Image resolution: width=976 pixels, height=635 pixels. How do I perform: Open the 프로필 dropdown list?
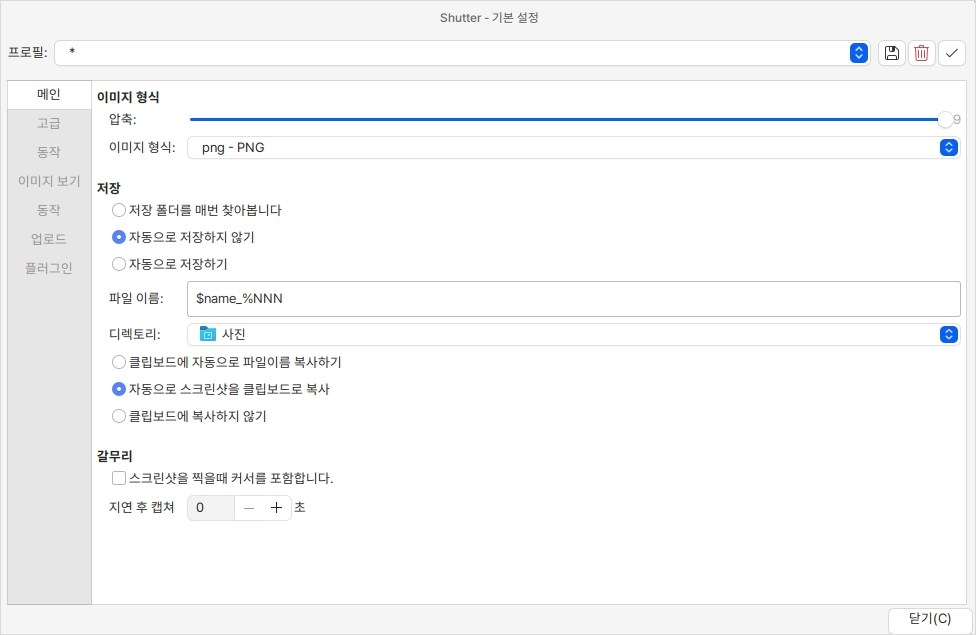(858, 53)
